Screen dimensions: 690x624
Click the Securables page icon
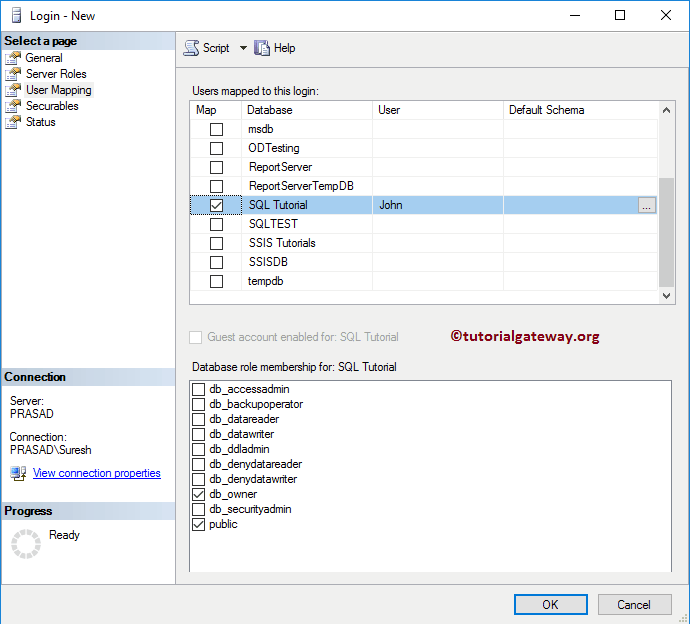[13, 106]
